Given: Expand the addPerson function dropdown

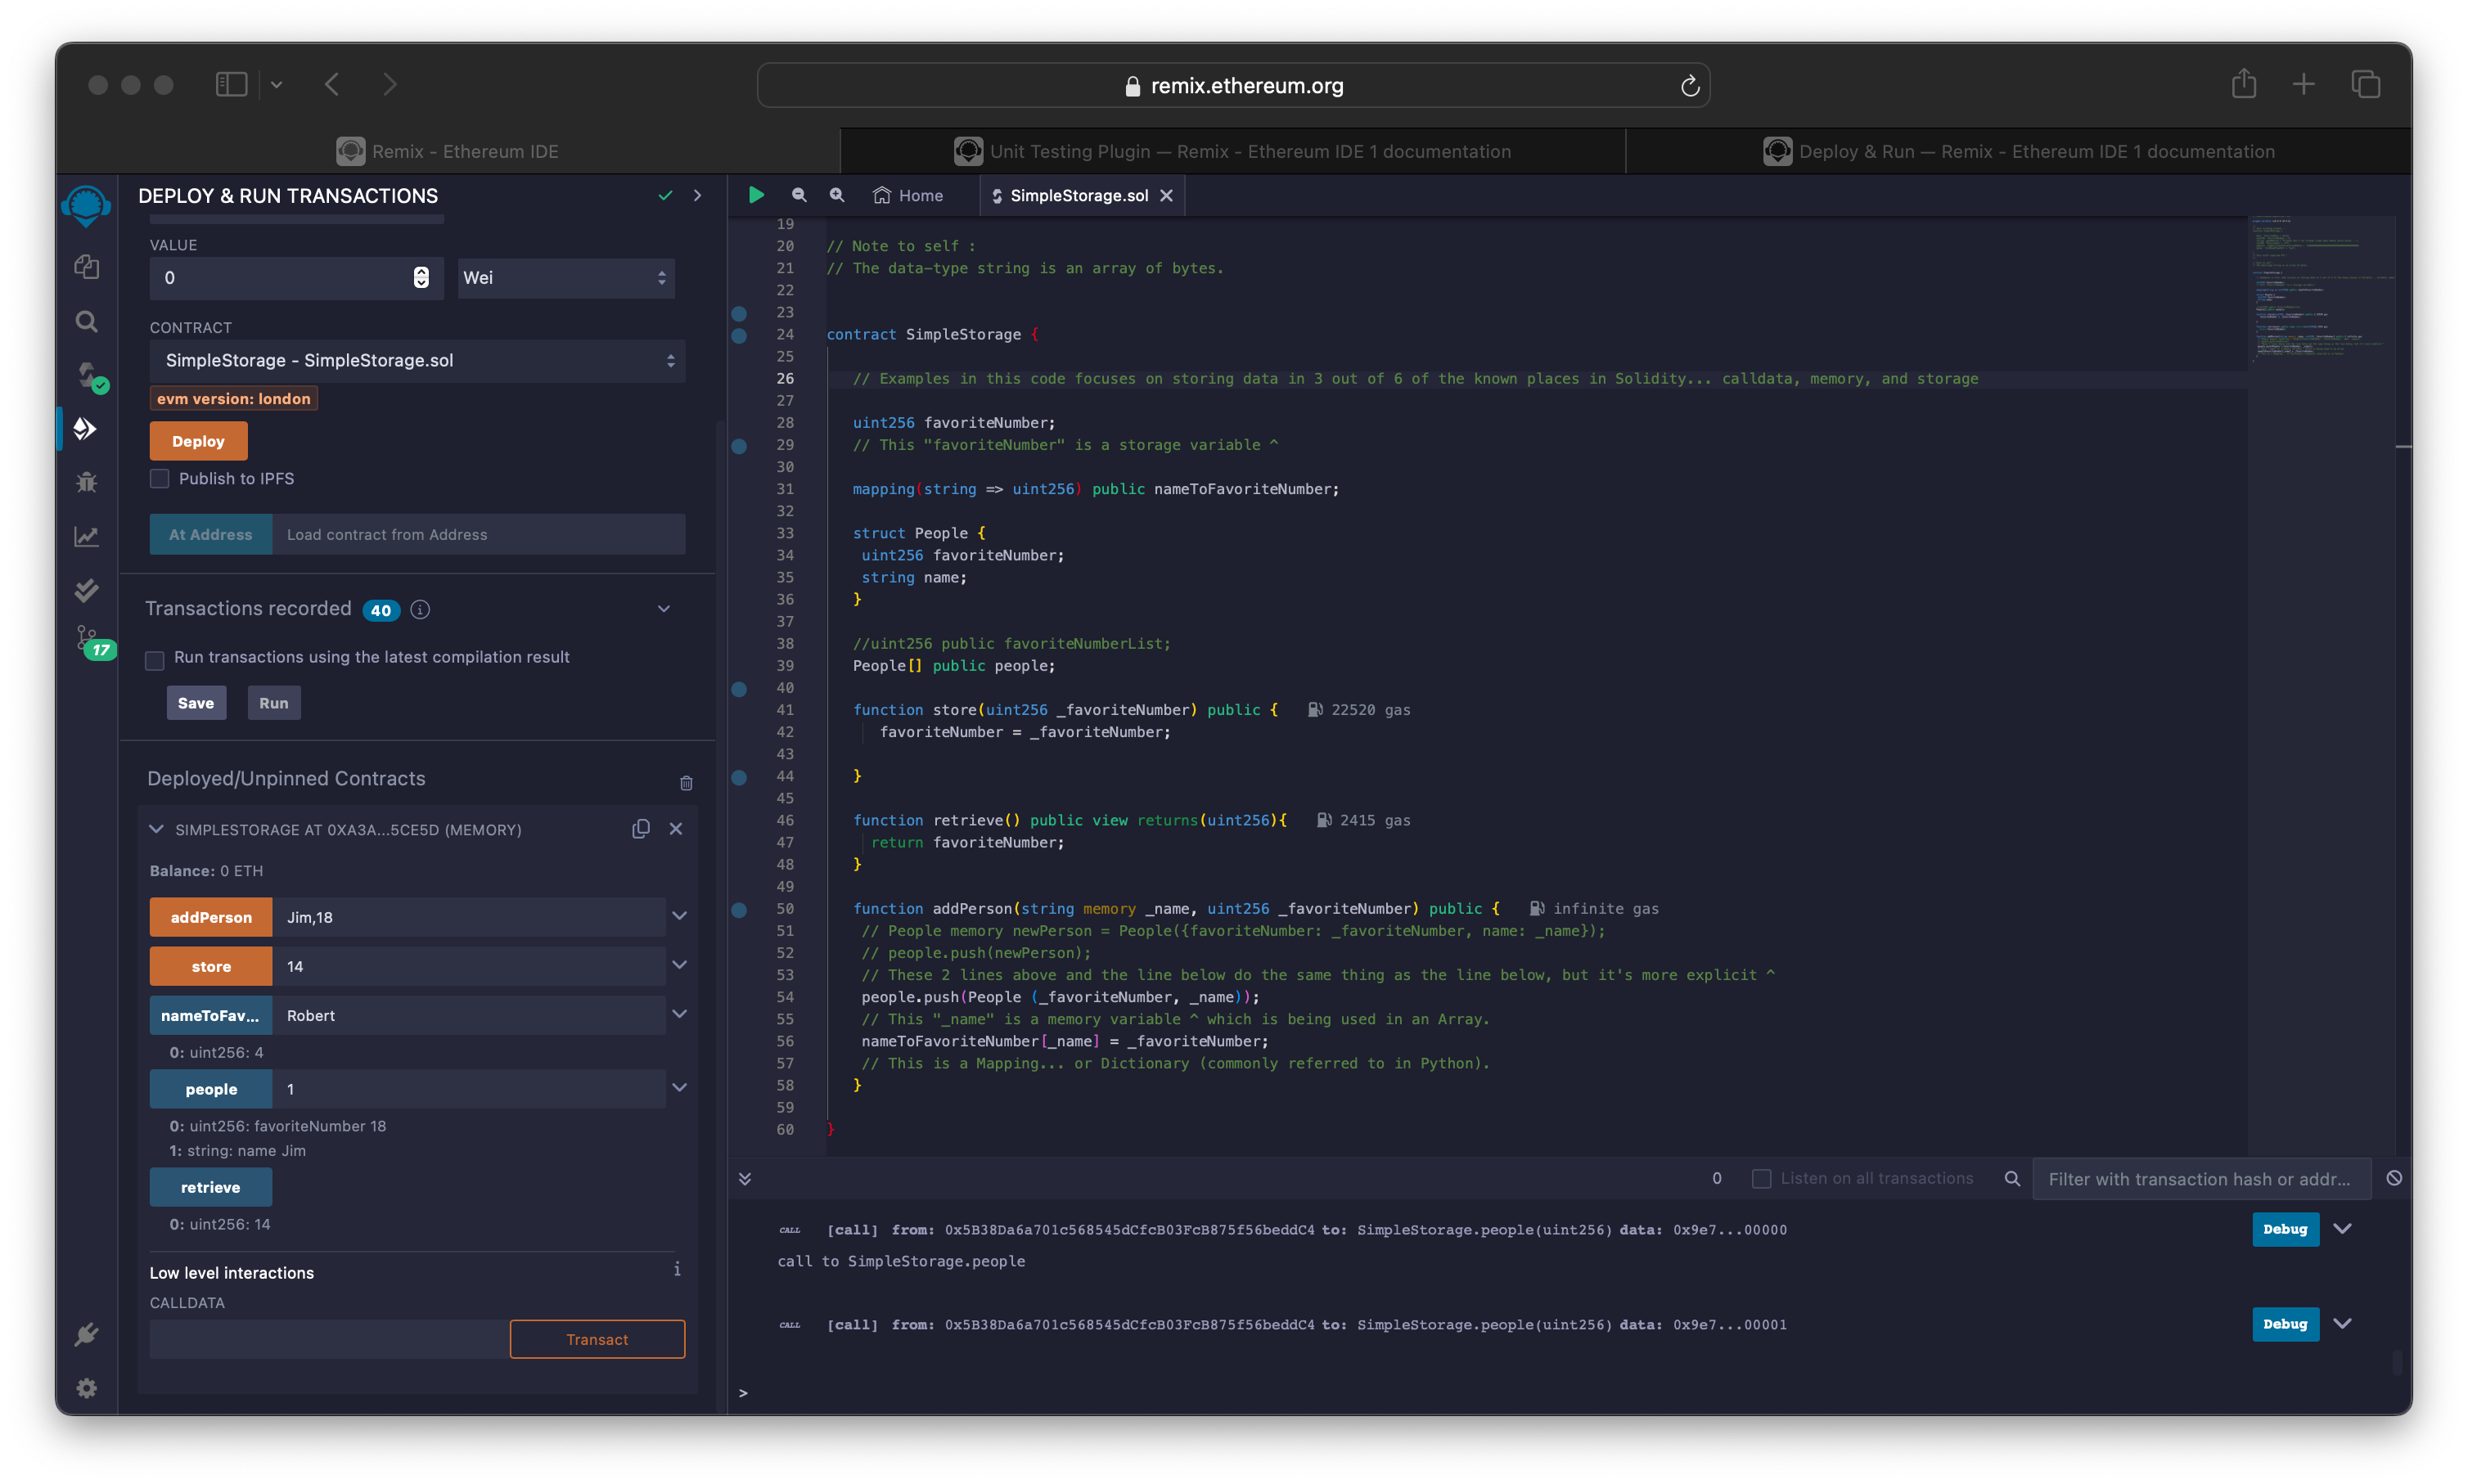Looking at the screenshot, I should click(678, 916).
